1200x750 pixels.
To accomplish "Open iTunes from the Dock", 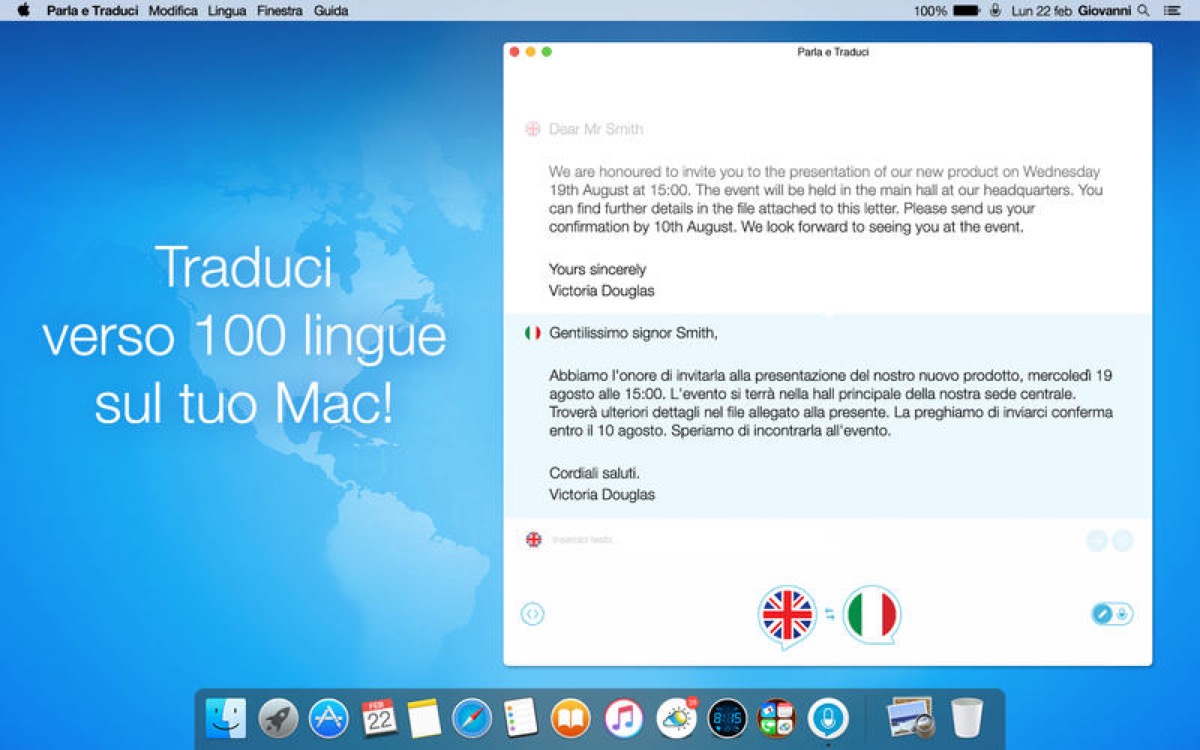I will click(x=623, y=718).
